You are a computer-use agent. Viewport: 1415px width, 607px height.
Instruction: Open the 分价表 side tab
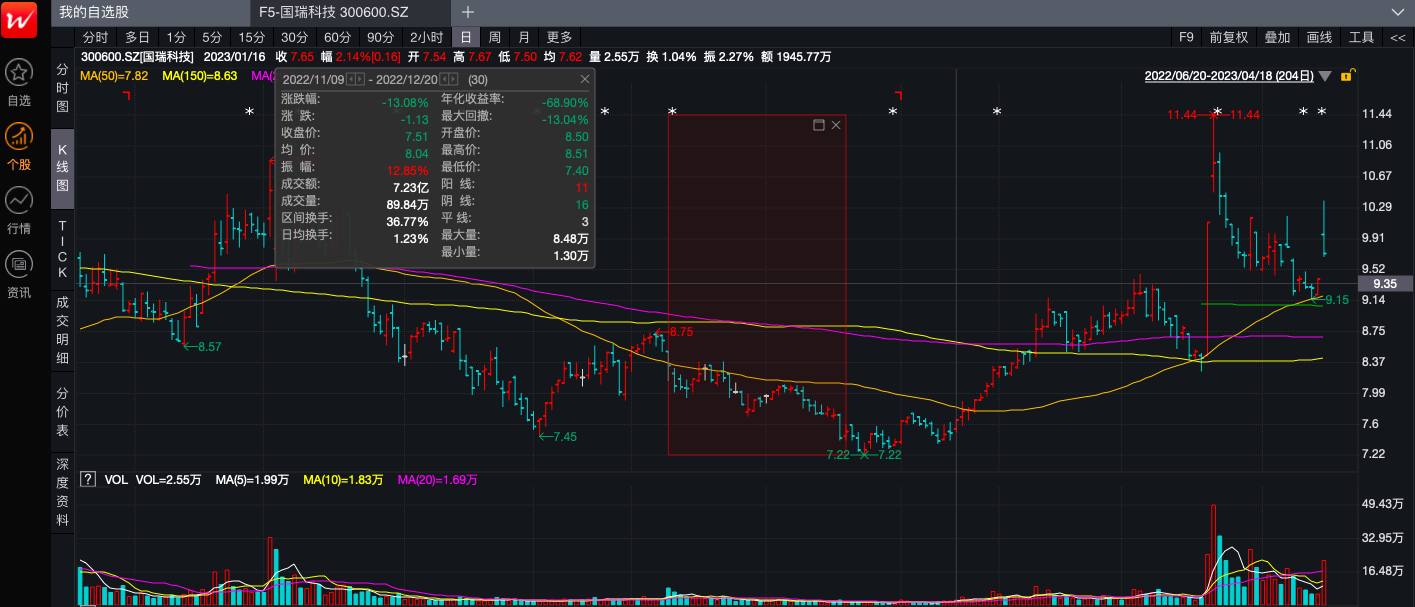[62, 411]
